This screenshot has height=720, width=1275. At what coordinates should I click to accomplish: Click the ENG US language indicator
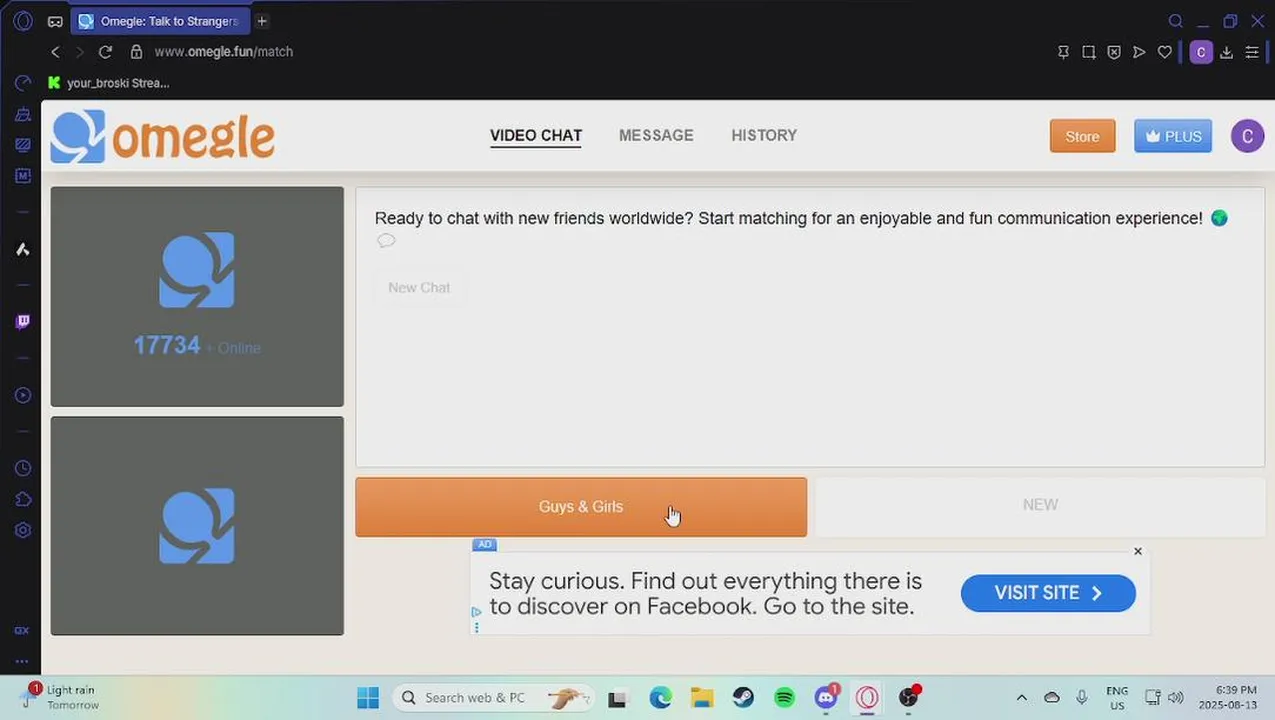point(1117,697)
